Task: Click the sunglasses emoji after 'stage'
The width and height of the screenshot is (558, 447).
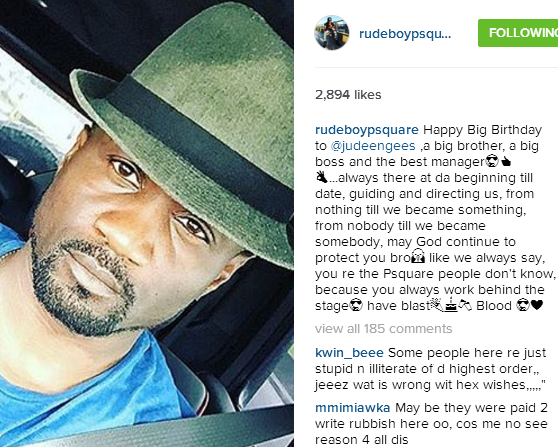Action: click(x=356, y=305)
